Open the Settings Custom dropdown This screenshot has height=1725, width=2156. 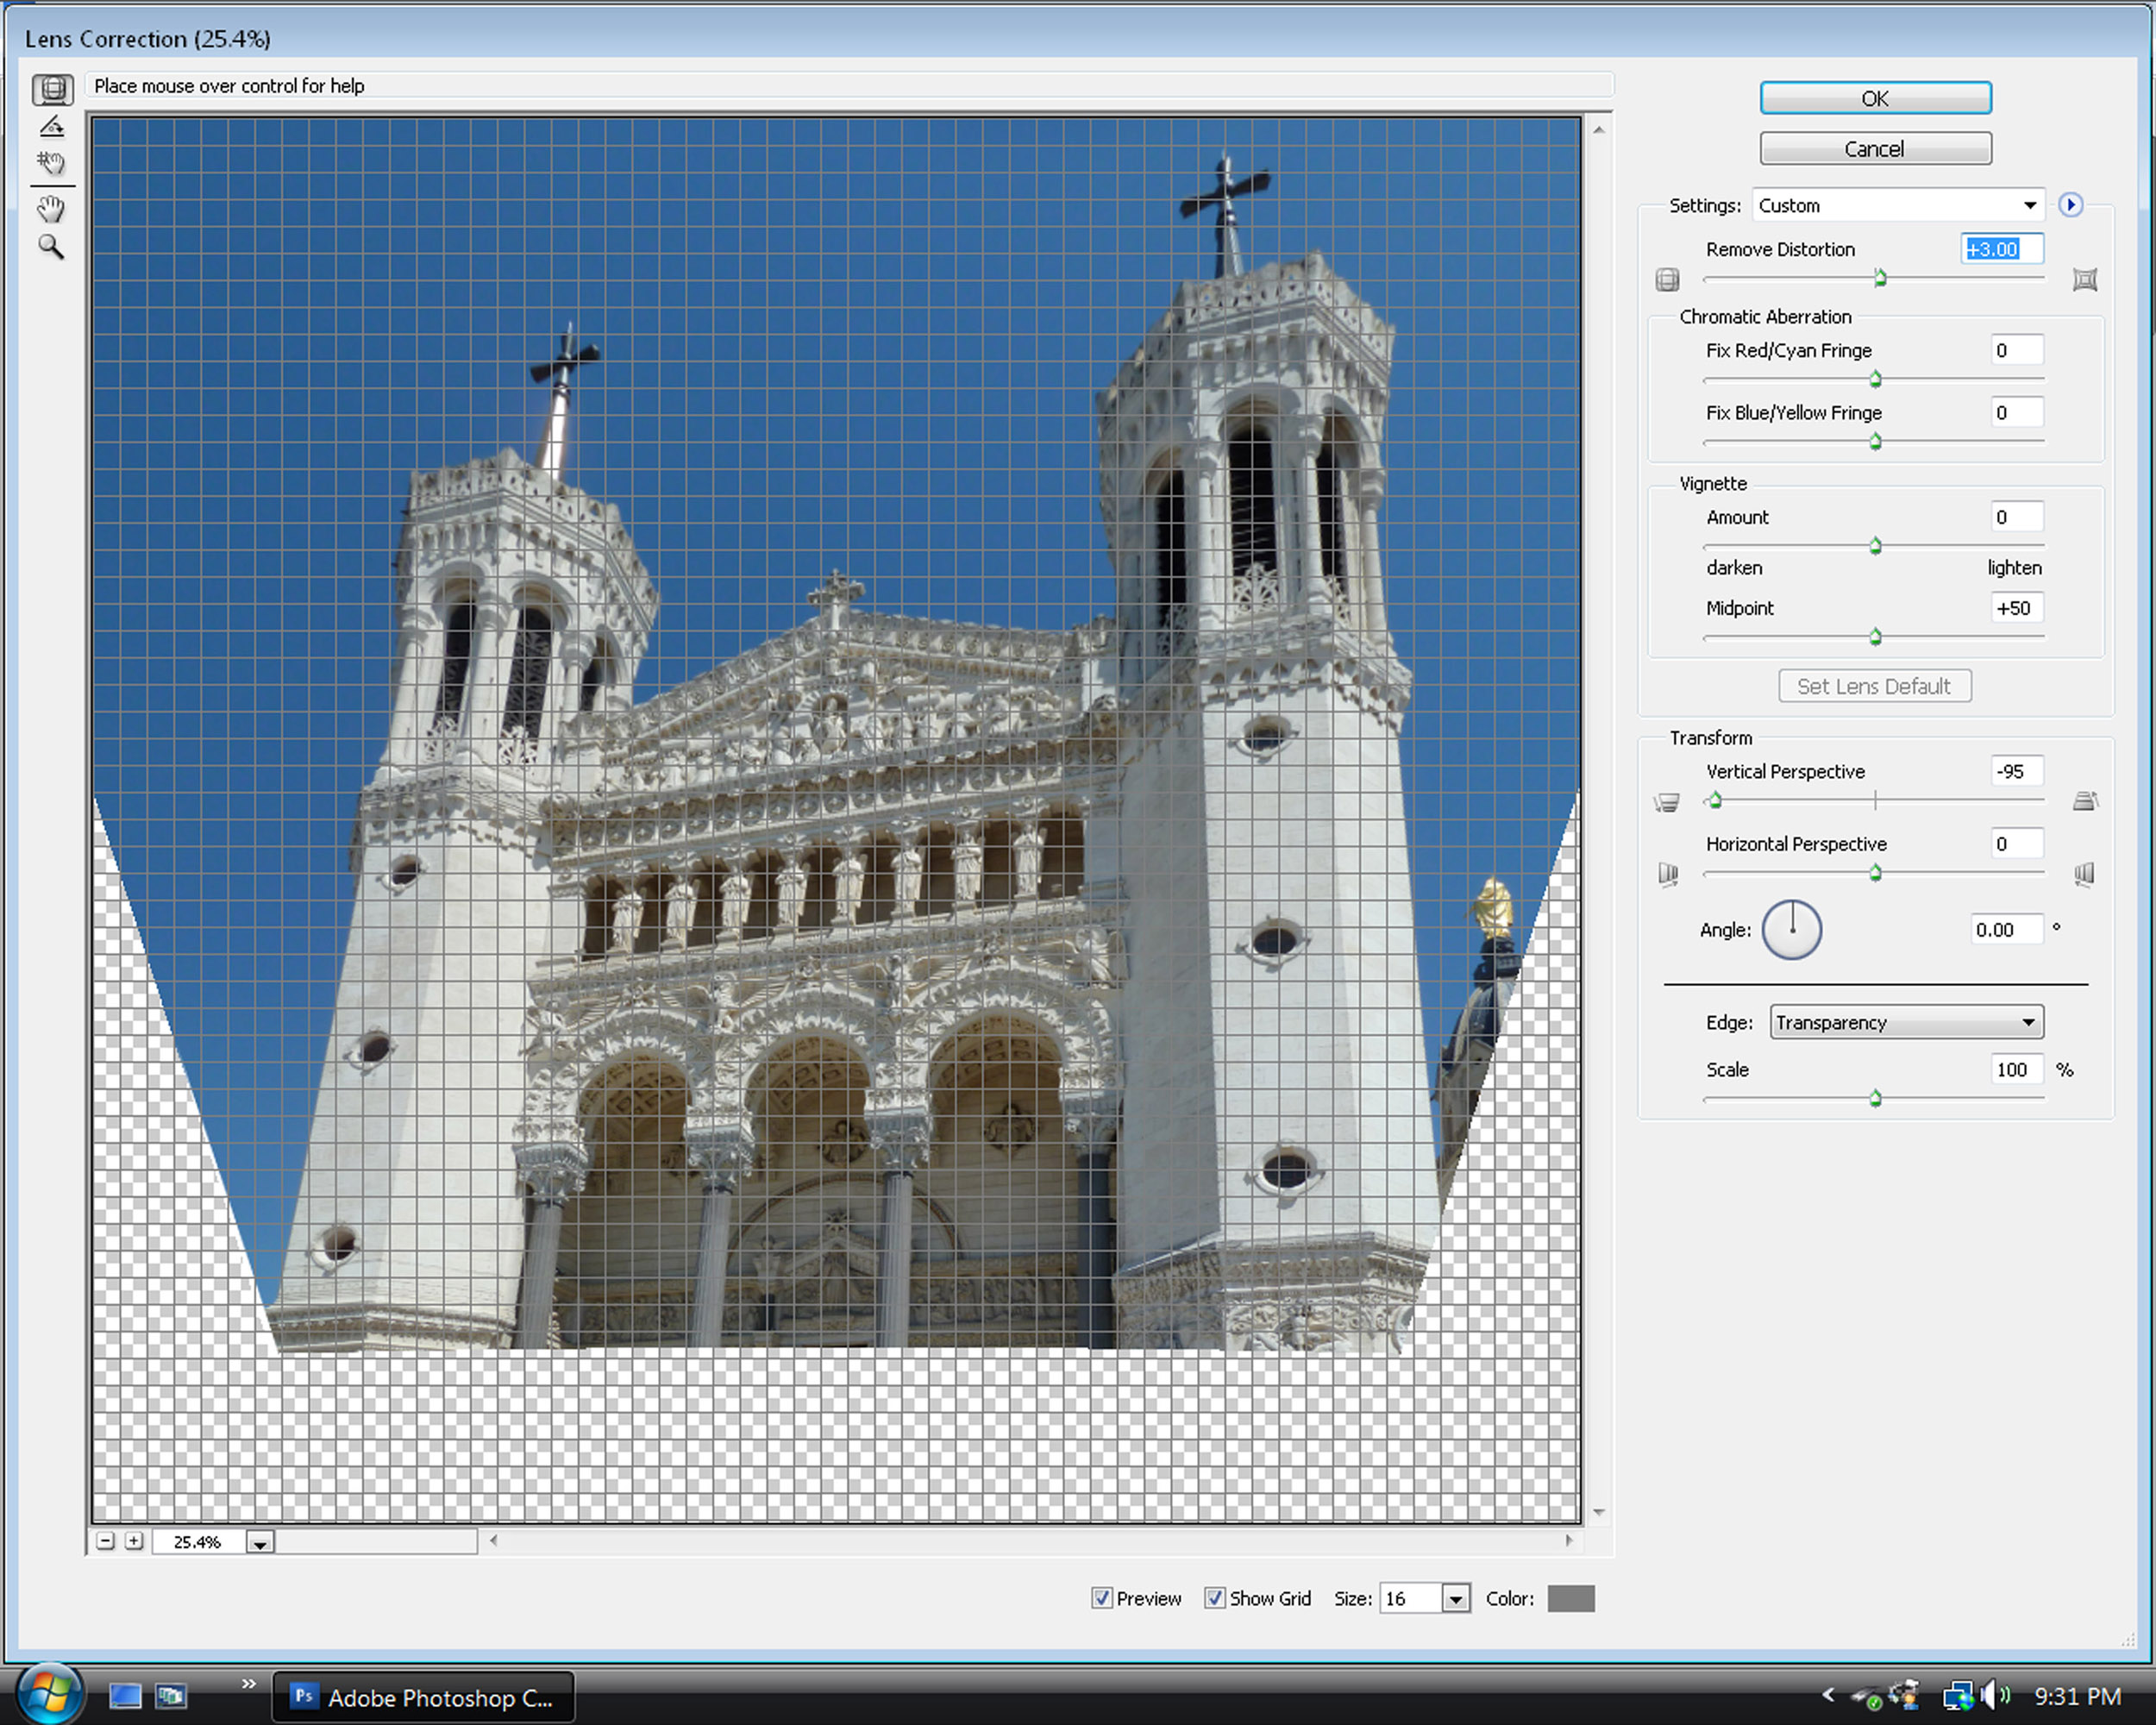tap(1897, 205)
